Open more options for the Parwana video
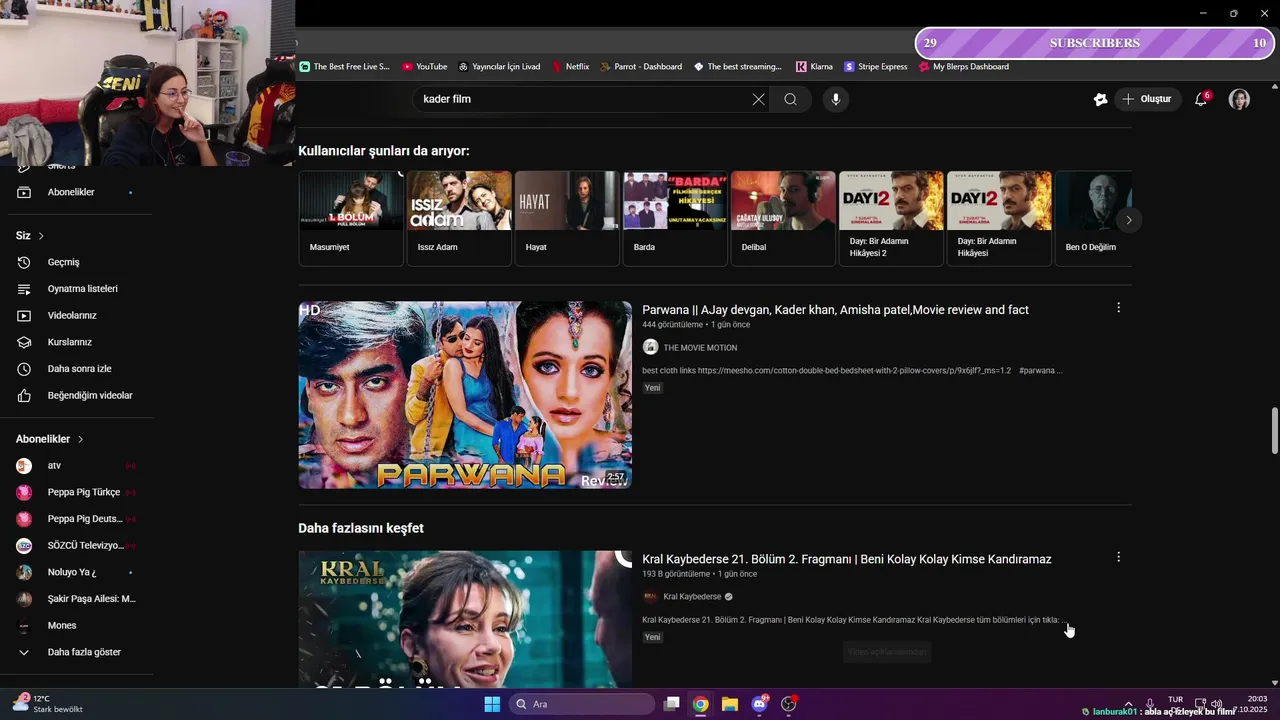1280x720 pixels. (1118, 308)
